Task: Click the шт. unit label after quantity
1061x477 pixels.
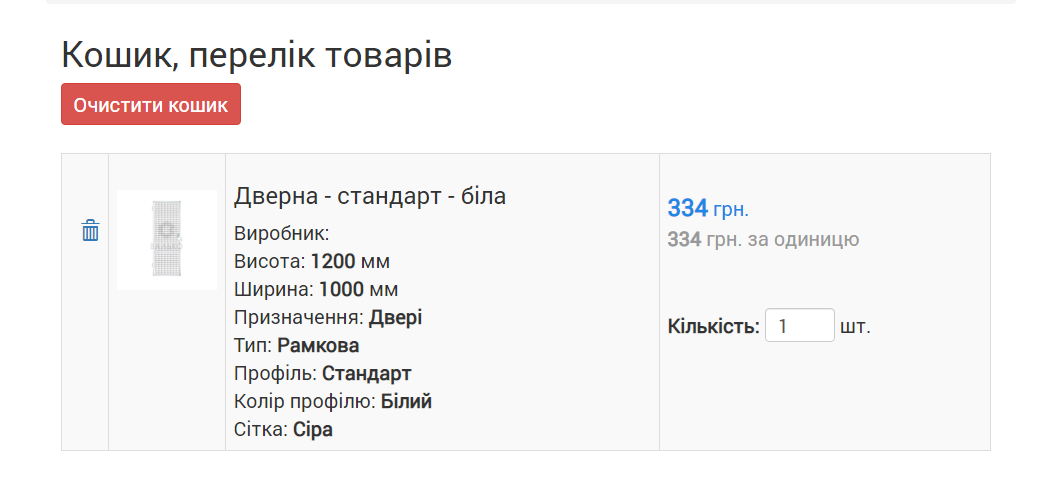Action: tap(855, 327)
